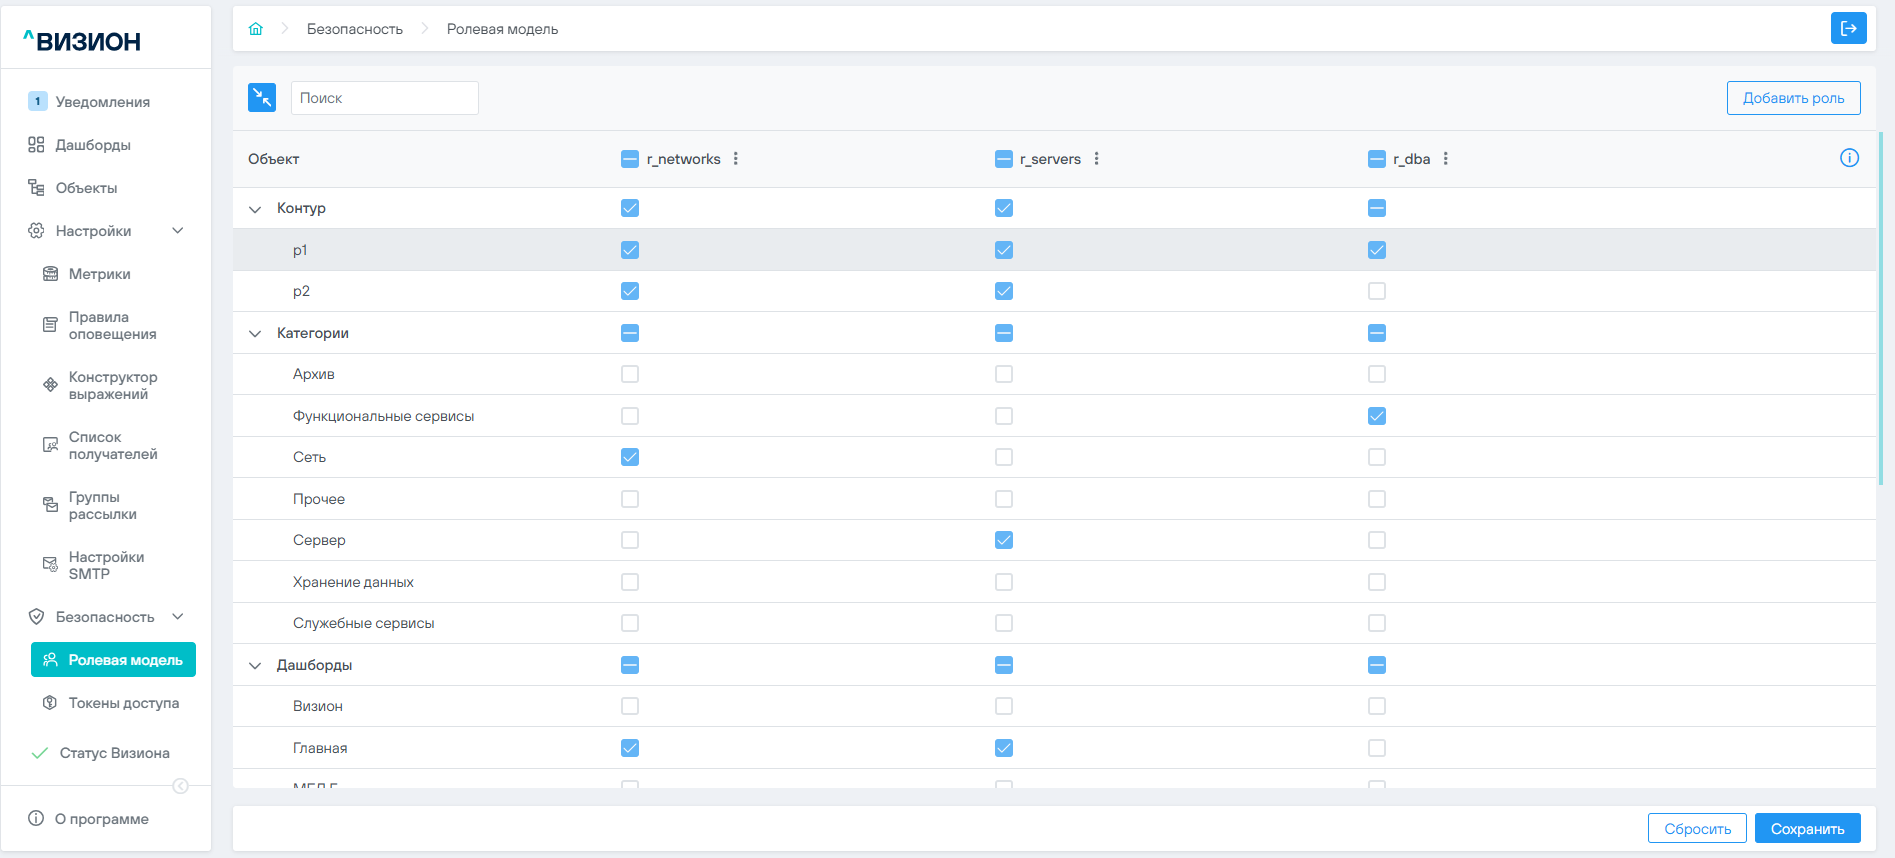The height and width of the screenshot is (858, 1895).
Task: Collapse the Контур tree group
Action: coord(255,209)
